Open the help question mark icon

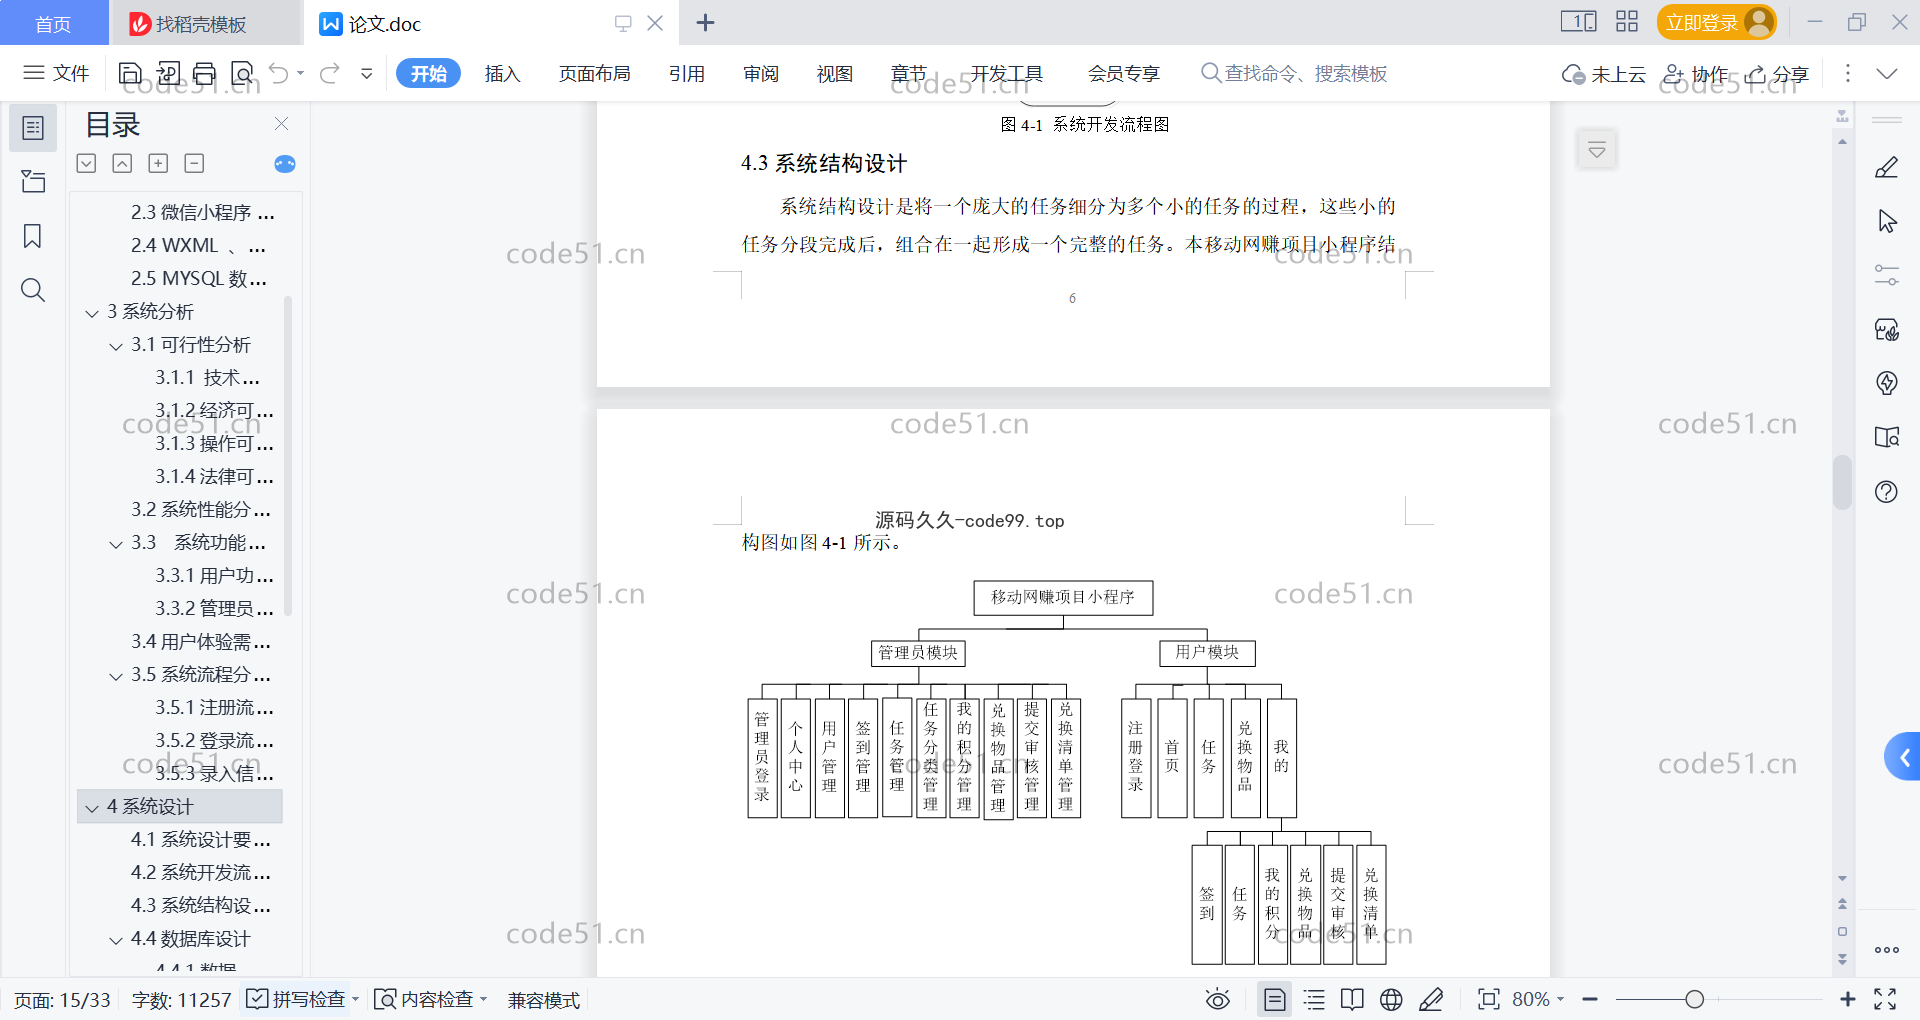1887,491
